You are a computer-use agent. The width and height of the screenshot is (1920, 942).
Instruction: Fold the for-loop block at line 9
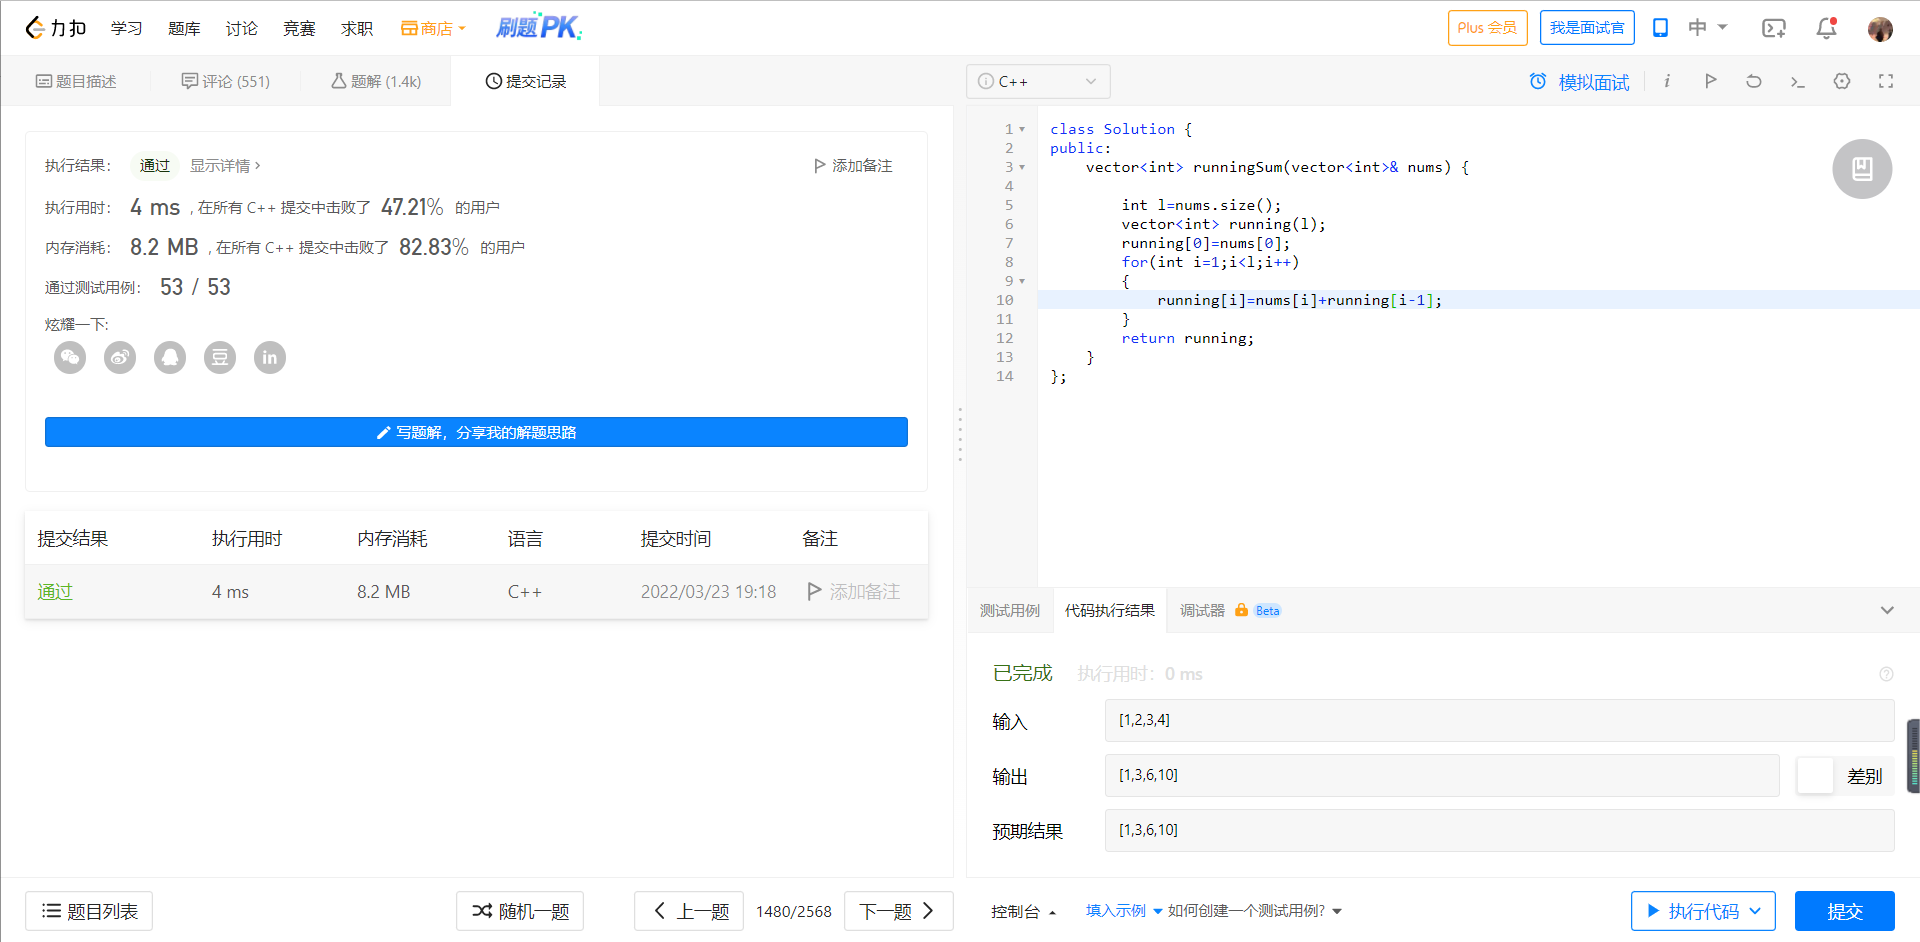coord(1022,281)
